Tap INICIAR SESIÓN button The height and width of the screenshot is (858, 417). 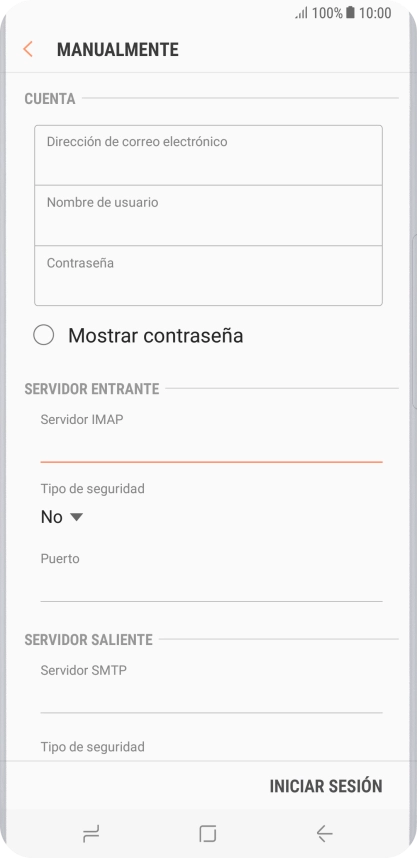pos(326,786)
